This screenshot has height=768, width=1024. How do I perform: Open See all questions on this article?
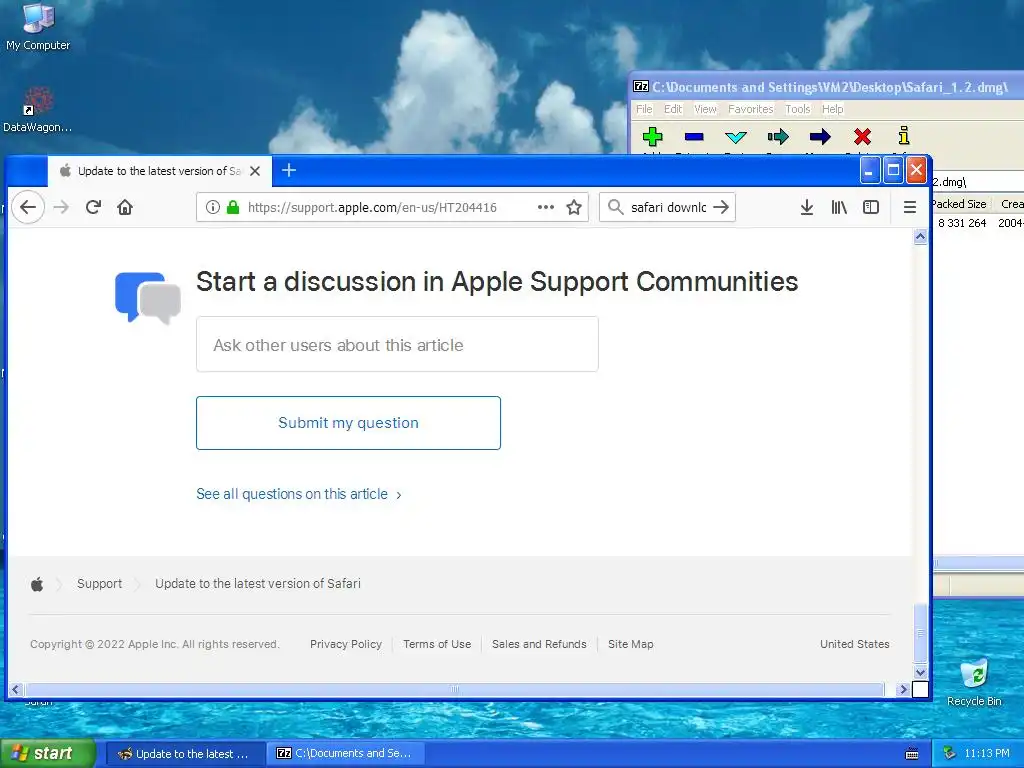(298, 494)
